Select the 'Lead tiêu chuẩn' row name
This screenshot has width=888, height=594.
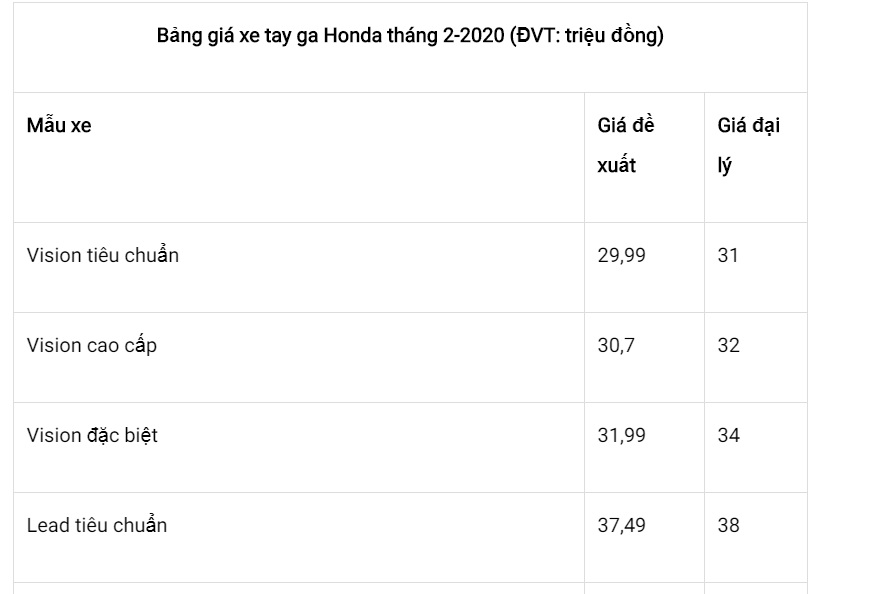tap(97, 525)
